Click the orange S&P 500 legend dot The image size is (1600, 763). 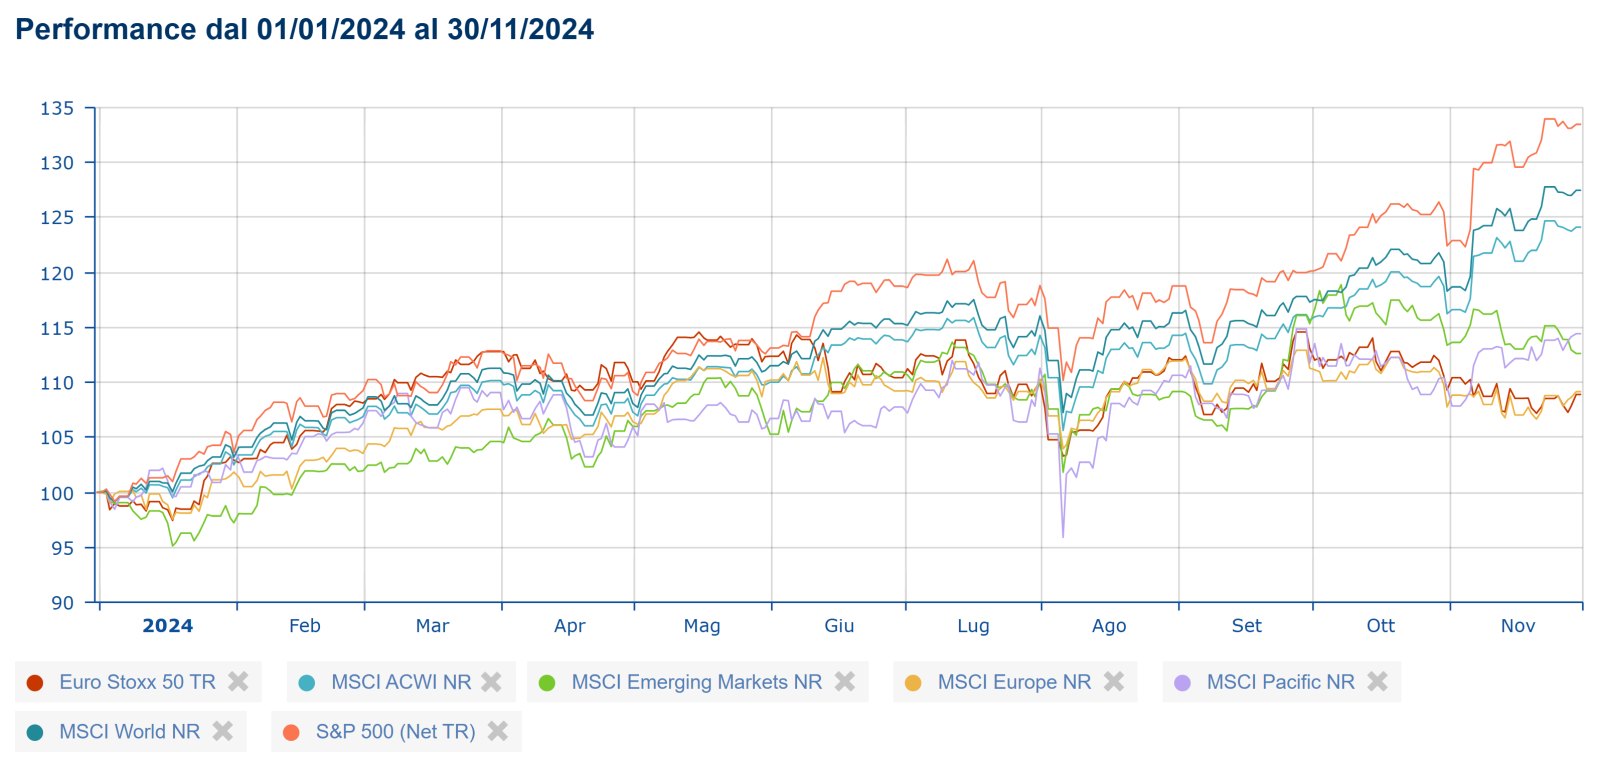[291, 733]
